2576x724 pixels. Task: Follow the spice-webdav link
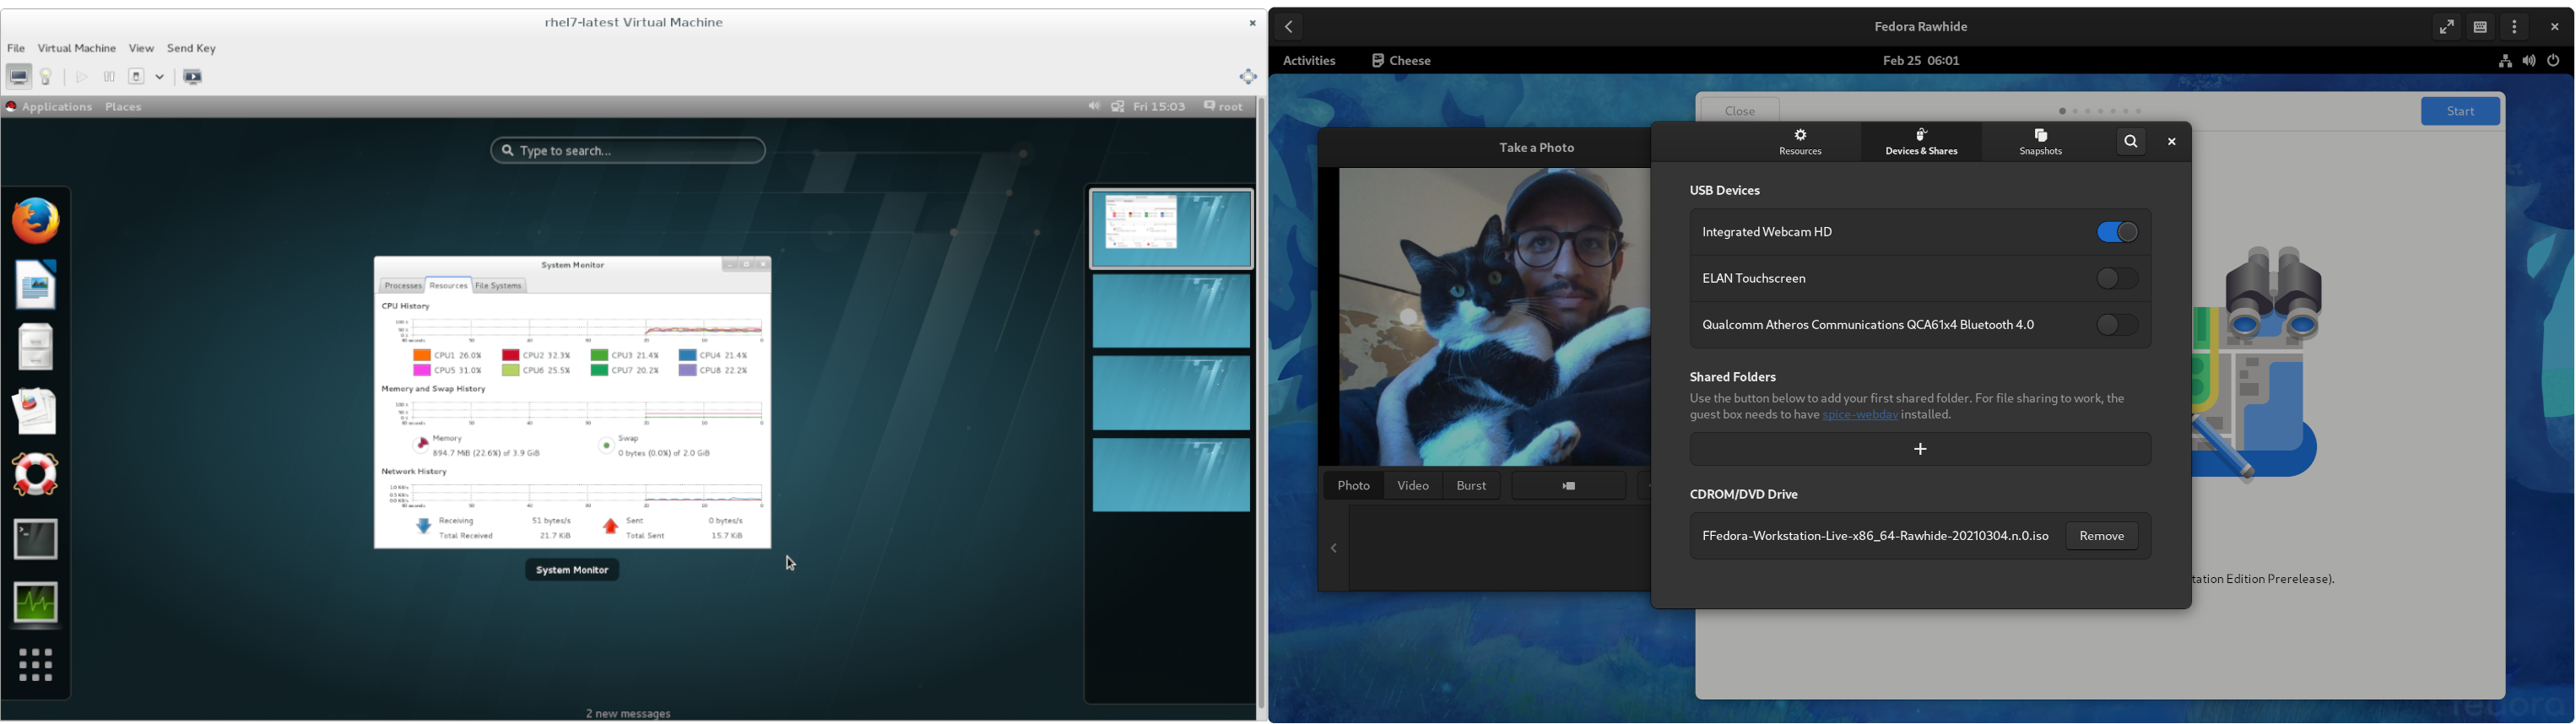1860,416
